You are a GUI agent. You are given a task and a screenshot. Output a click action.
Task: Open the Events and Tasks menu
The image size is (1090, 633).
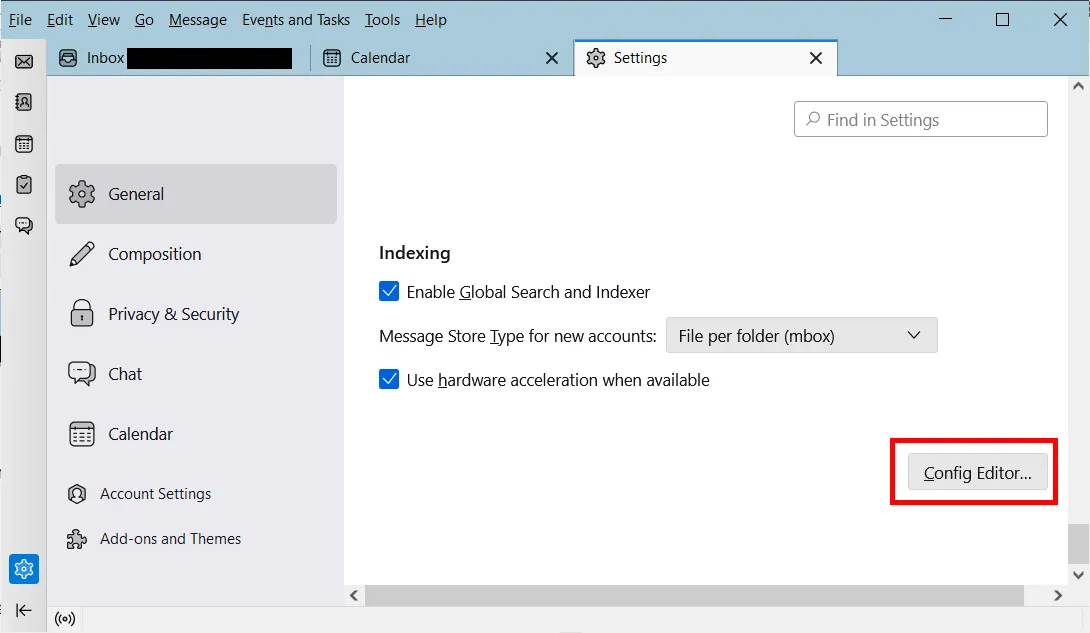click(296, 20)
